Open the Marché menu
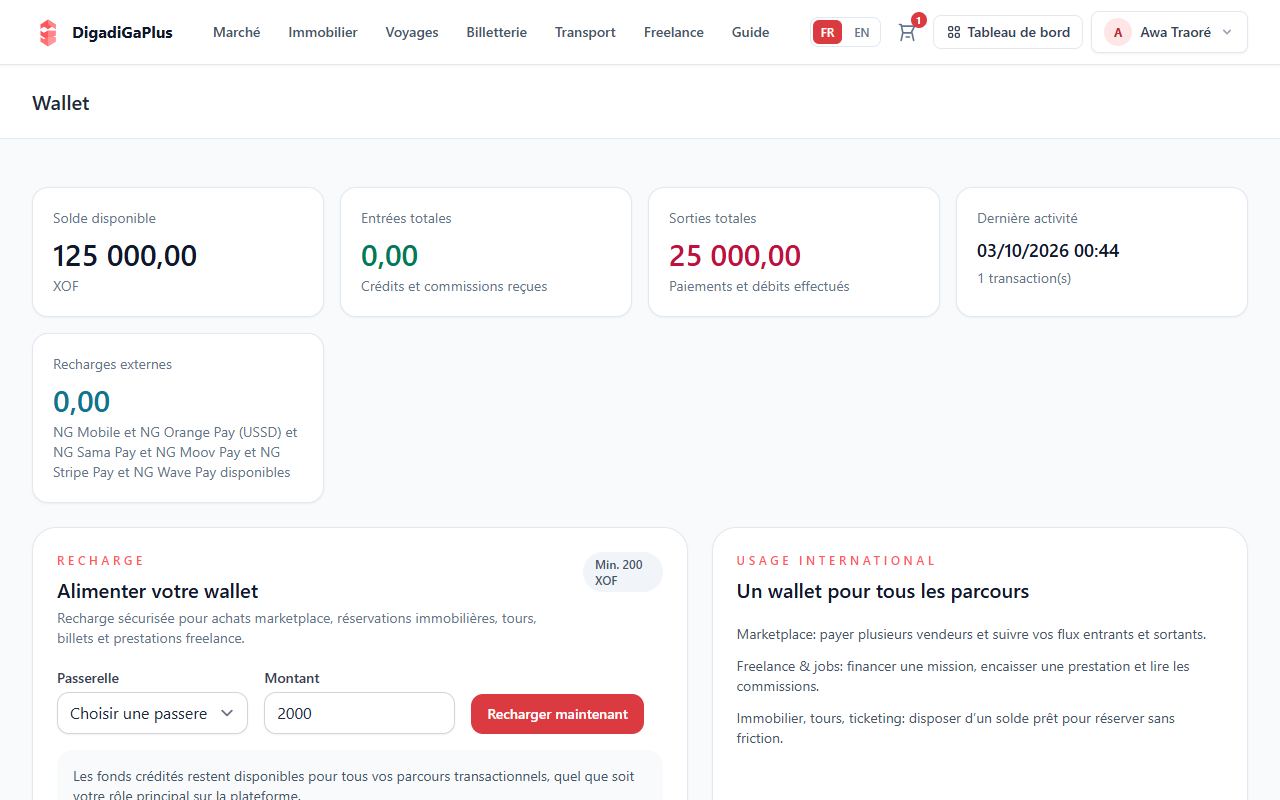The image size is (1280, 800). click(237, 32)
